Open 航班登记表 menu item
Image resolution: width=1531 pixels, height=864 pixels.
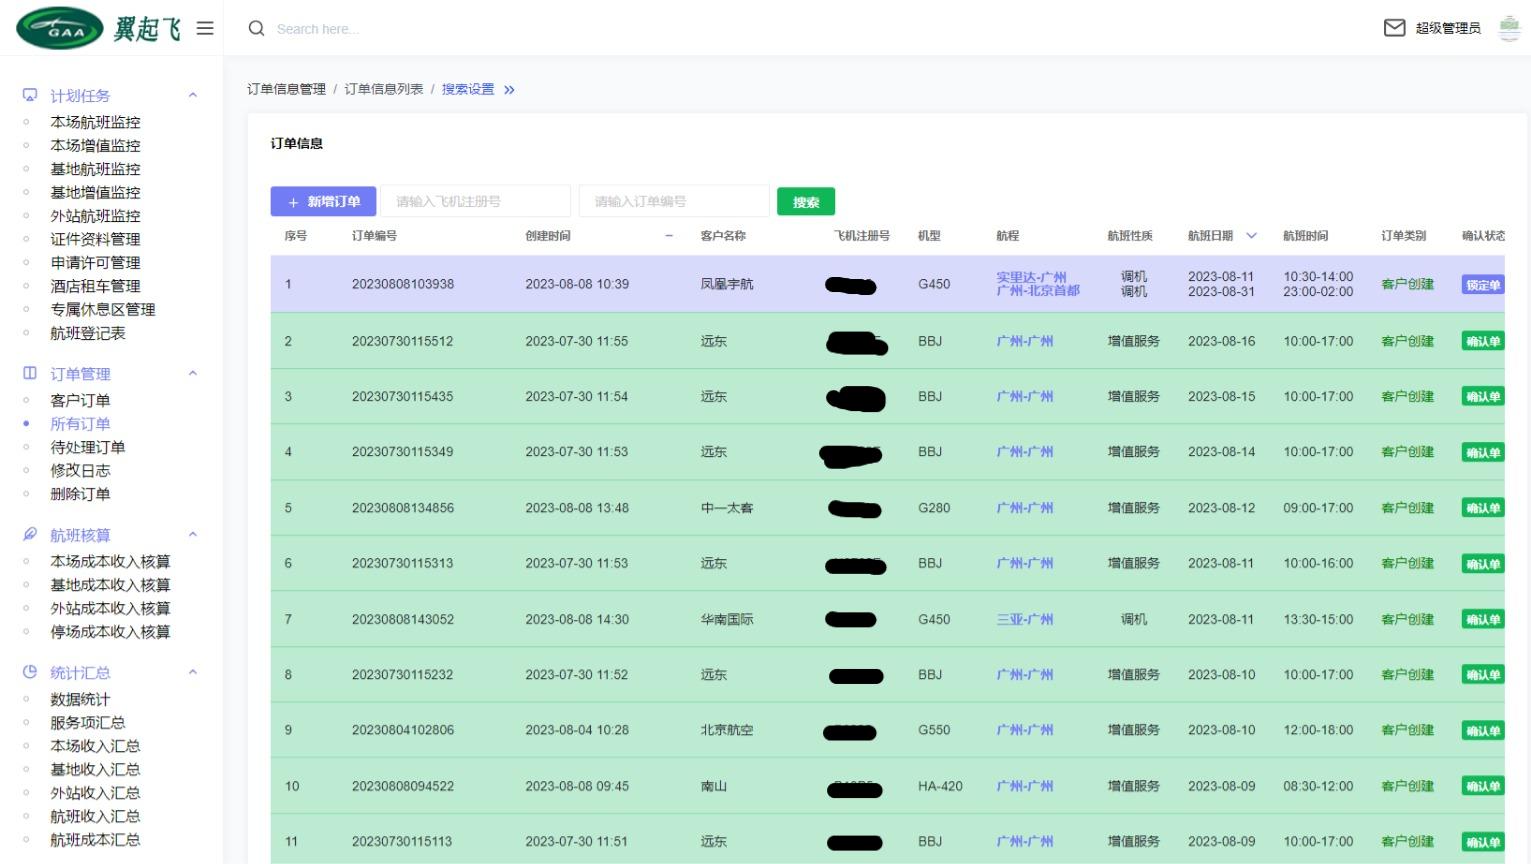pos(88,333)
